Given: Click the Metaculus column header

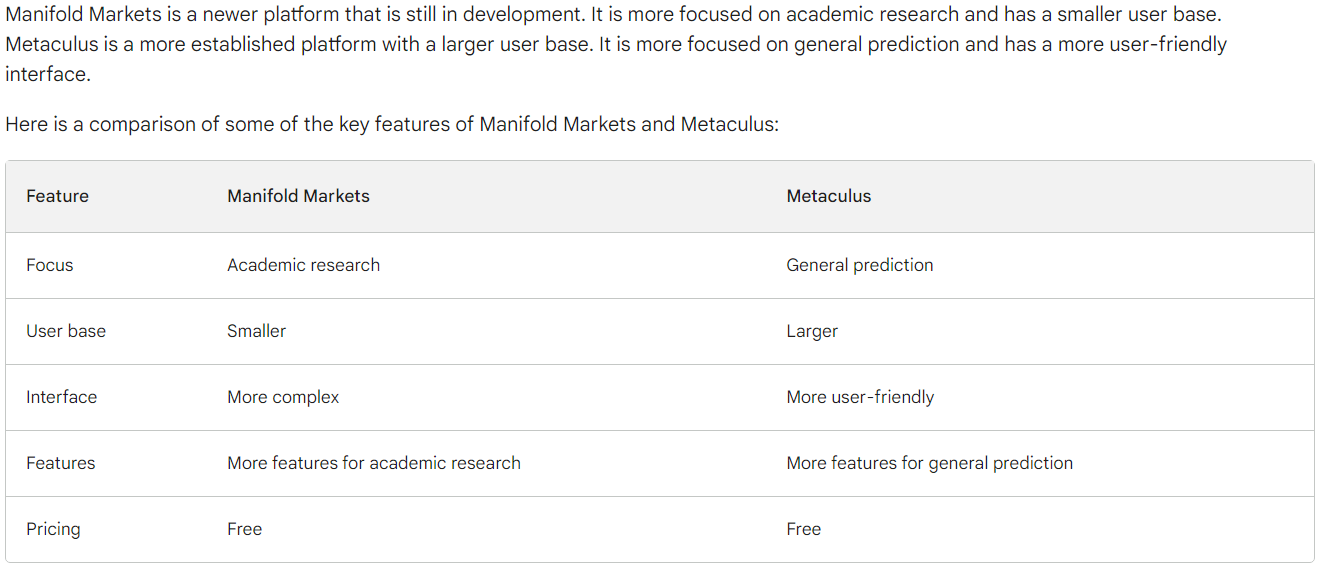Looking at the screenshot, I should (x=828, y=196).
